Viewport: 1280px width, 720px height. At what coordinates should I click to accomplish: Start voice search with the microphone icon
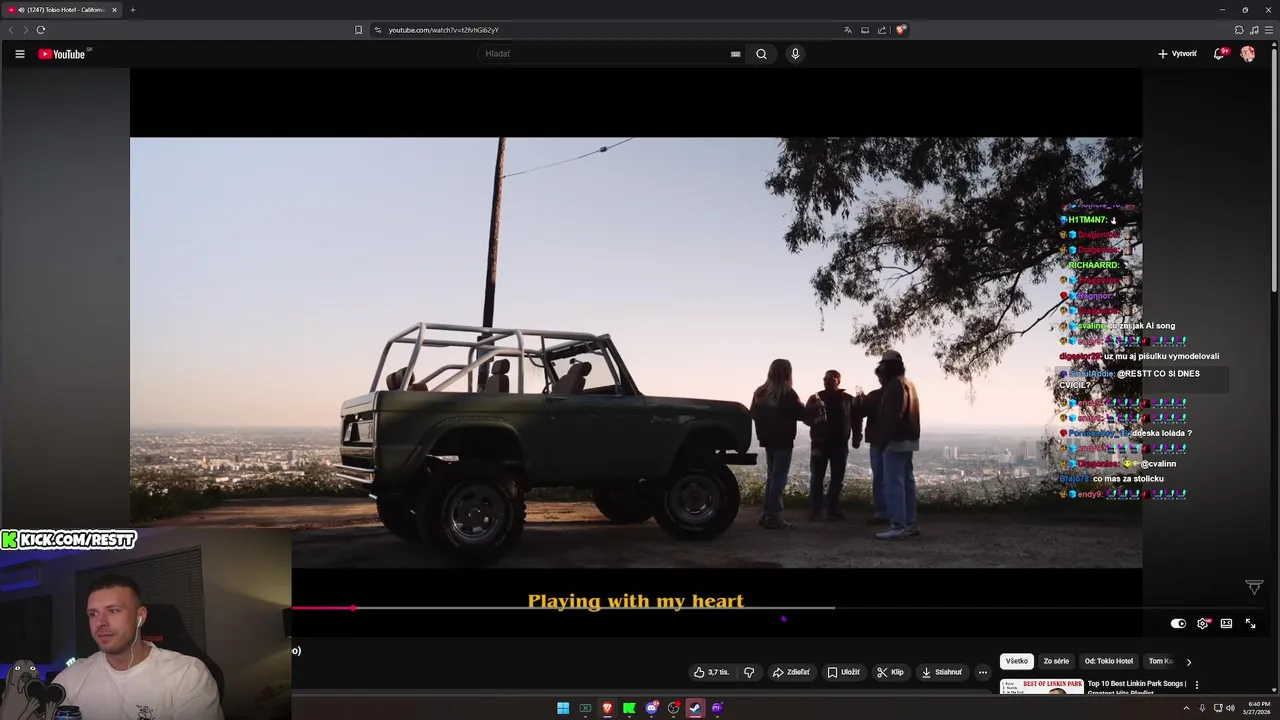(795, 54)
